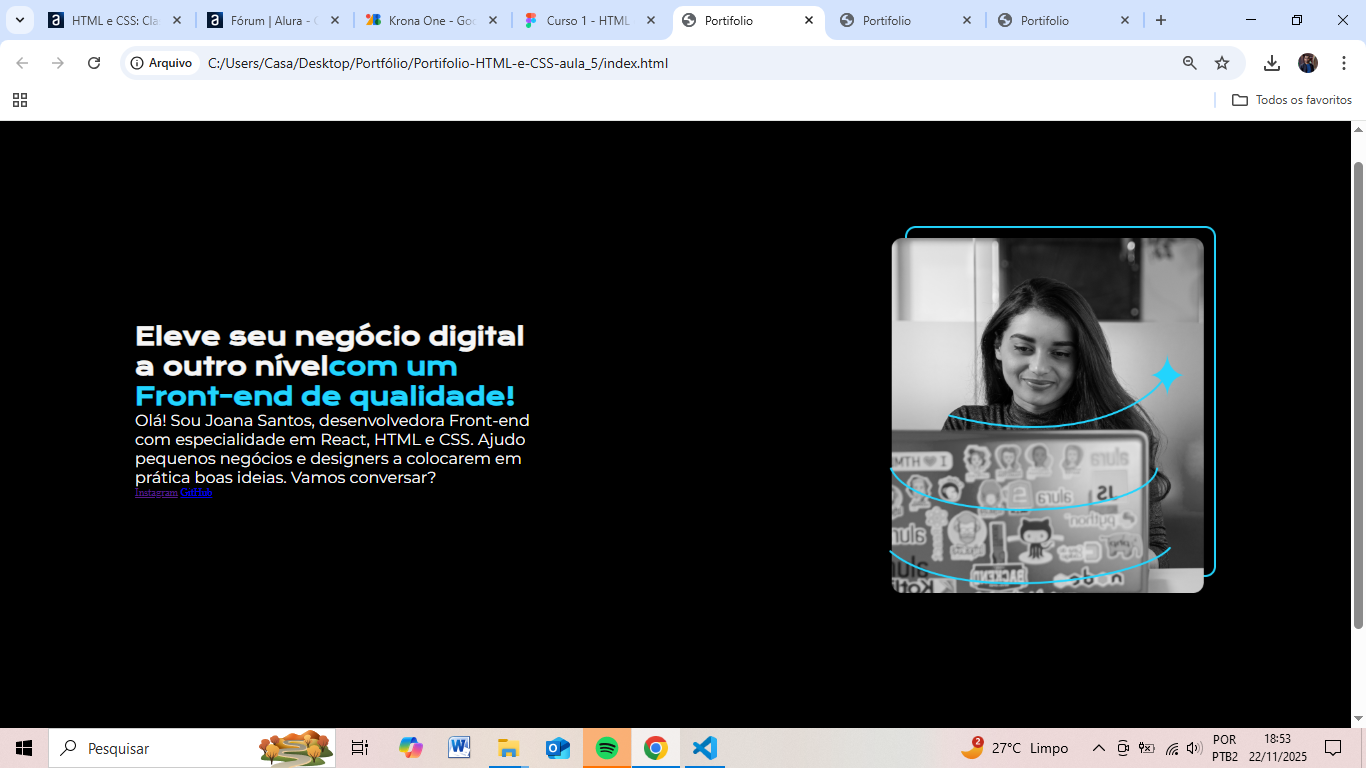This screenshot has height=768, width=1366.
Task: Open the volume speaker tray icon
Action: pyautogui.click(x=1194, y=748)
